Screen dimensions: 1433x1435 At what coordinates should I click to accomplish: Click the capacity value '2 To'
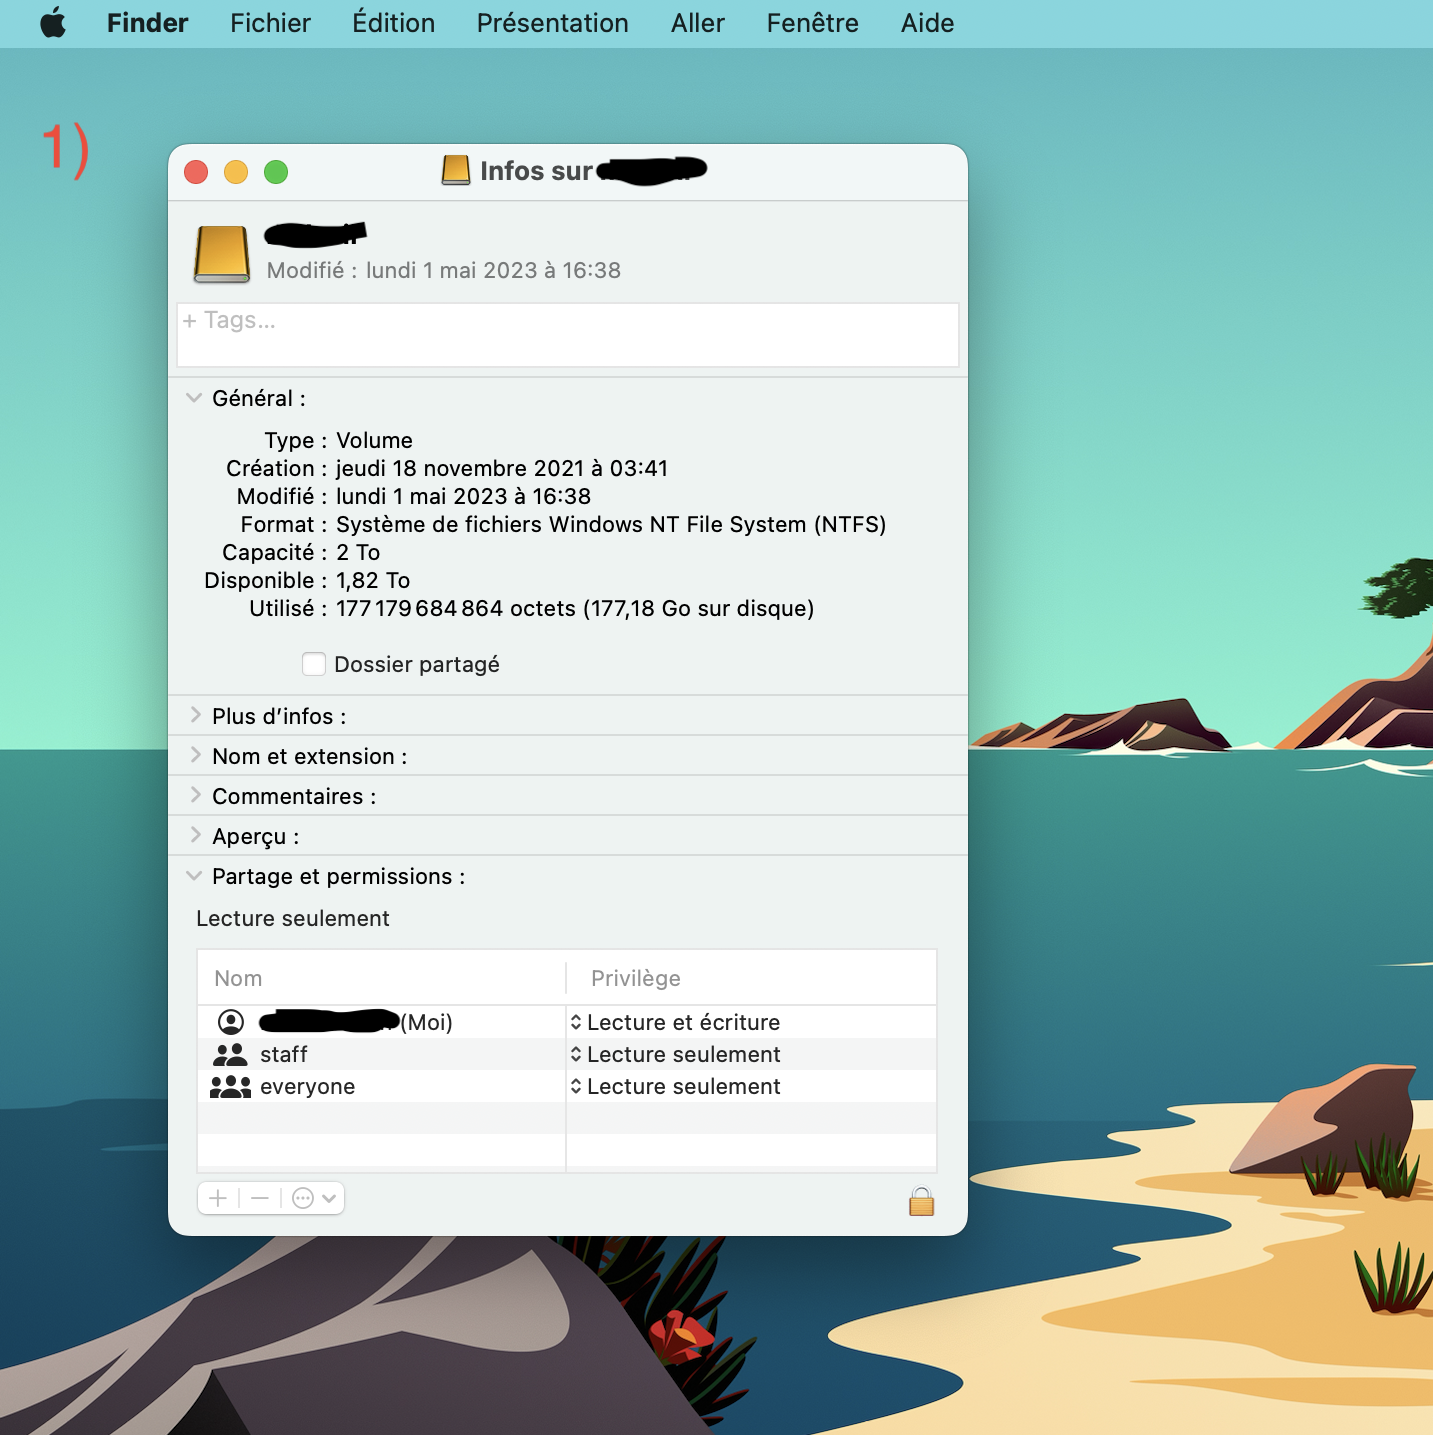358,552
